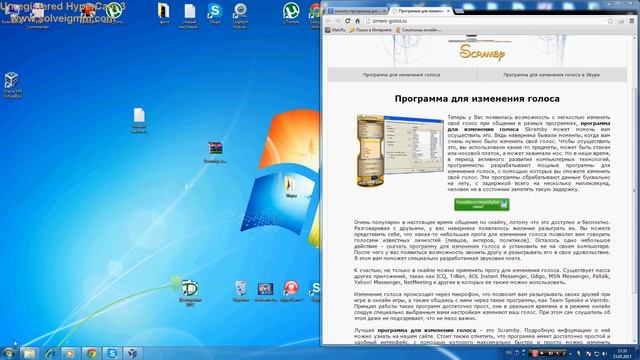The image size is (640, 360).
Task: Open the 'Симпсоны онлайн' bookmark
Action: 418,30
